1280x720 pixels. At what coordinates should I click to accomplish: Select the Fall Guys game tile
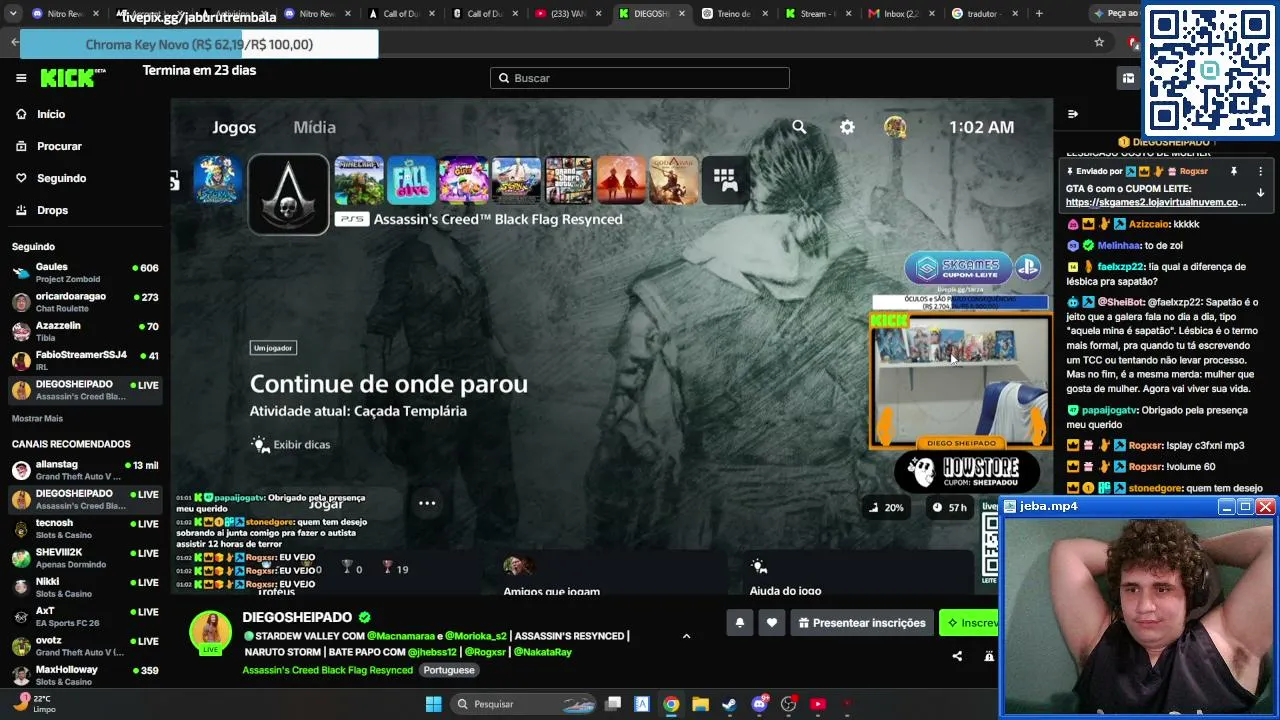411,180
